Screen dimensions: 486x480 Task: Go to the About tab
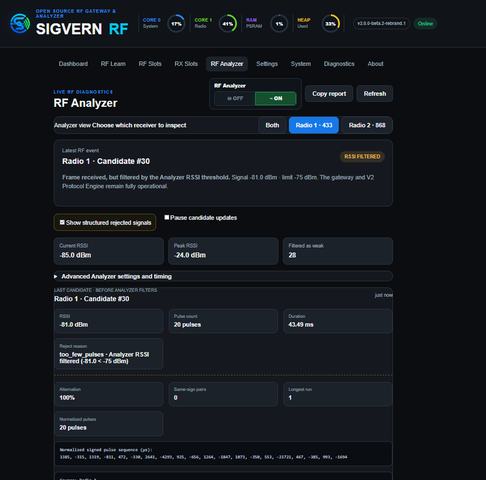[375, 64]
